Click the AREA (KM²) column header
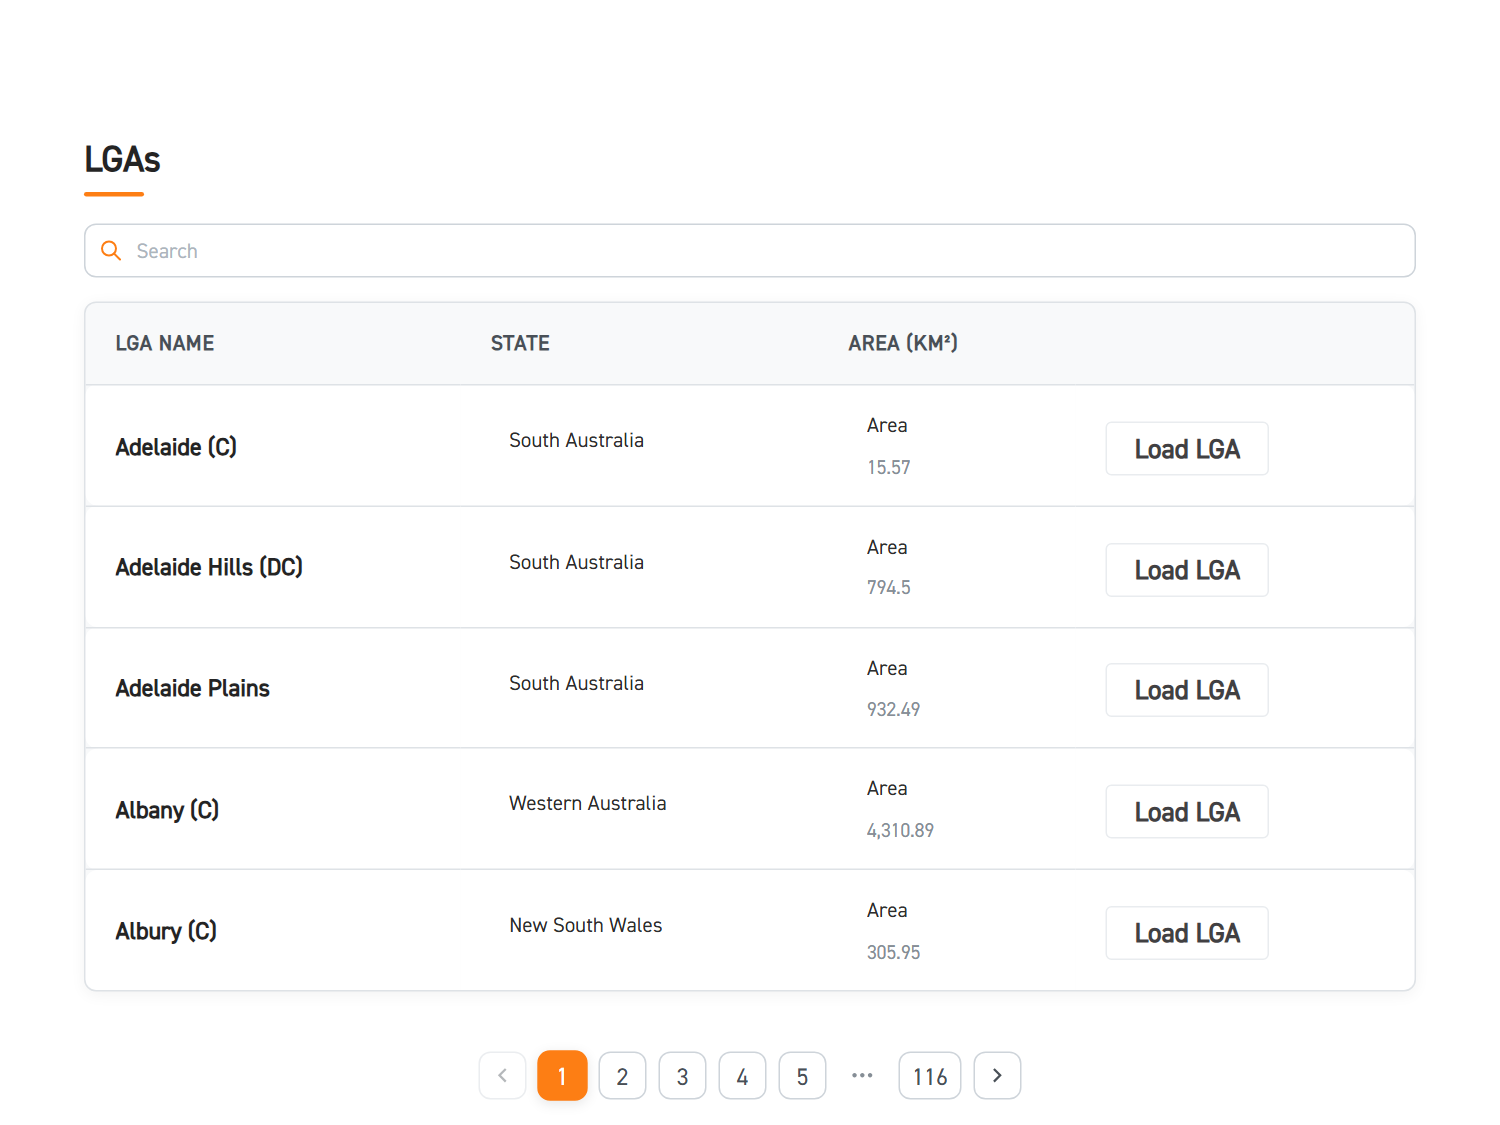1500x1125 pixels. [902, 344]
